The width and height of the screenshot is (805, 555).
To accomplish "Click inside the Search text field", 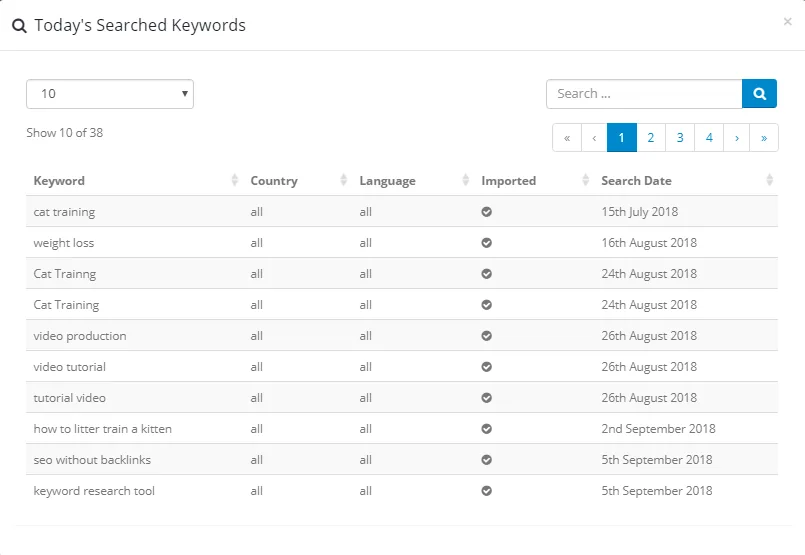I will pyautogui.click(x=644, y=94).
